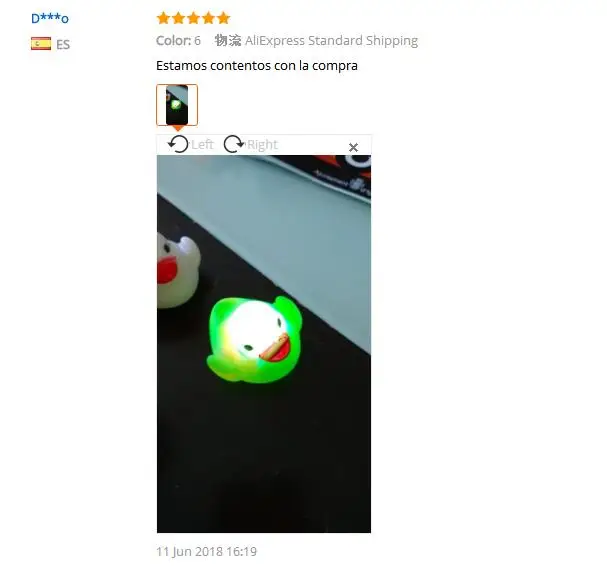Click the fourth orange rating star
607x573 pixels.
[x=208, y=18]
